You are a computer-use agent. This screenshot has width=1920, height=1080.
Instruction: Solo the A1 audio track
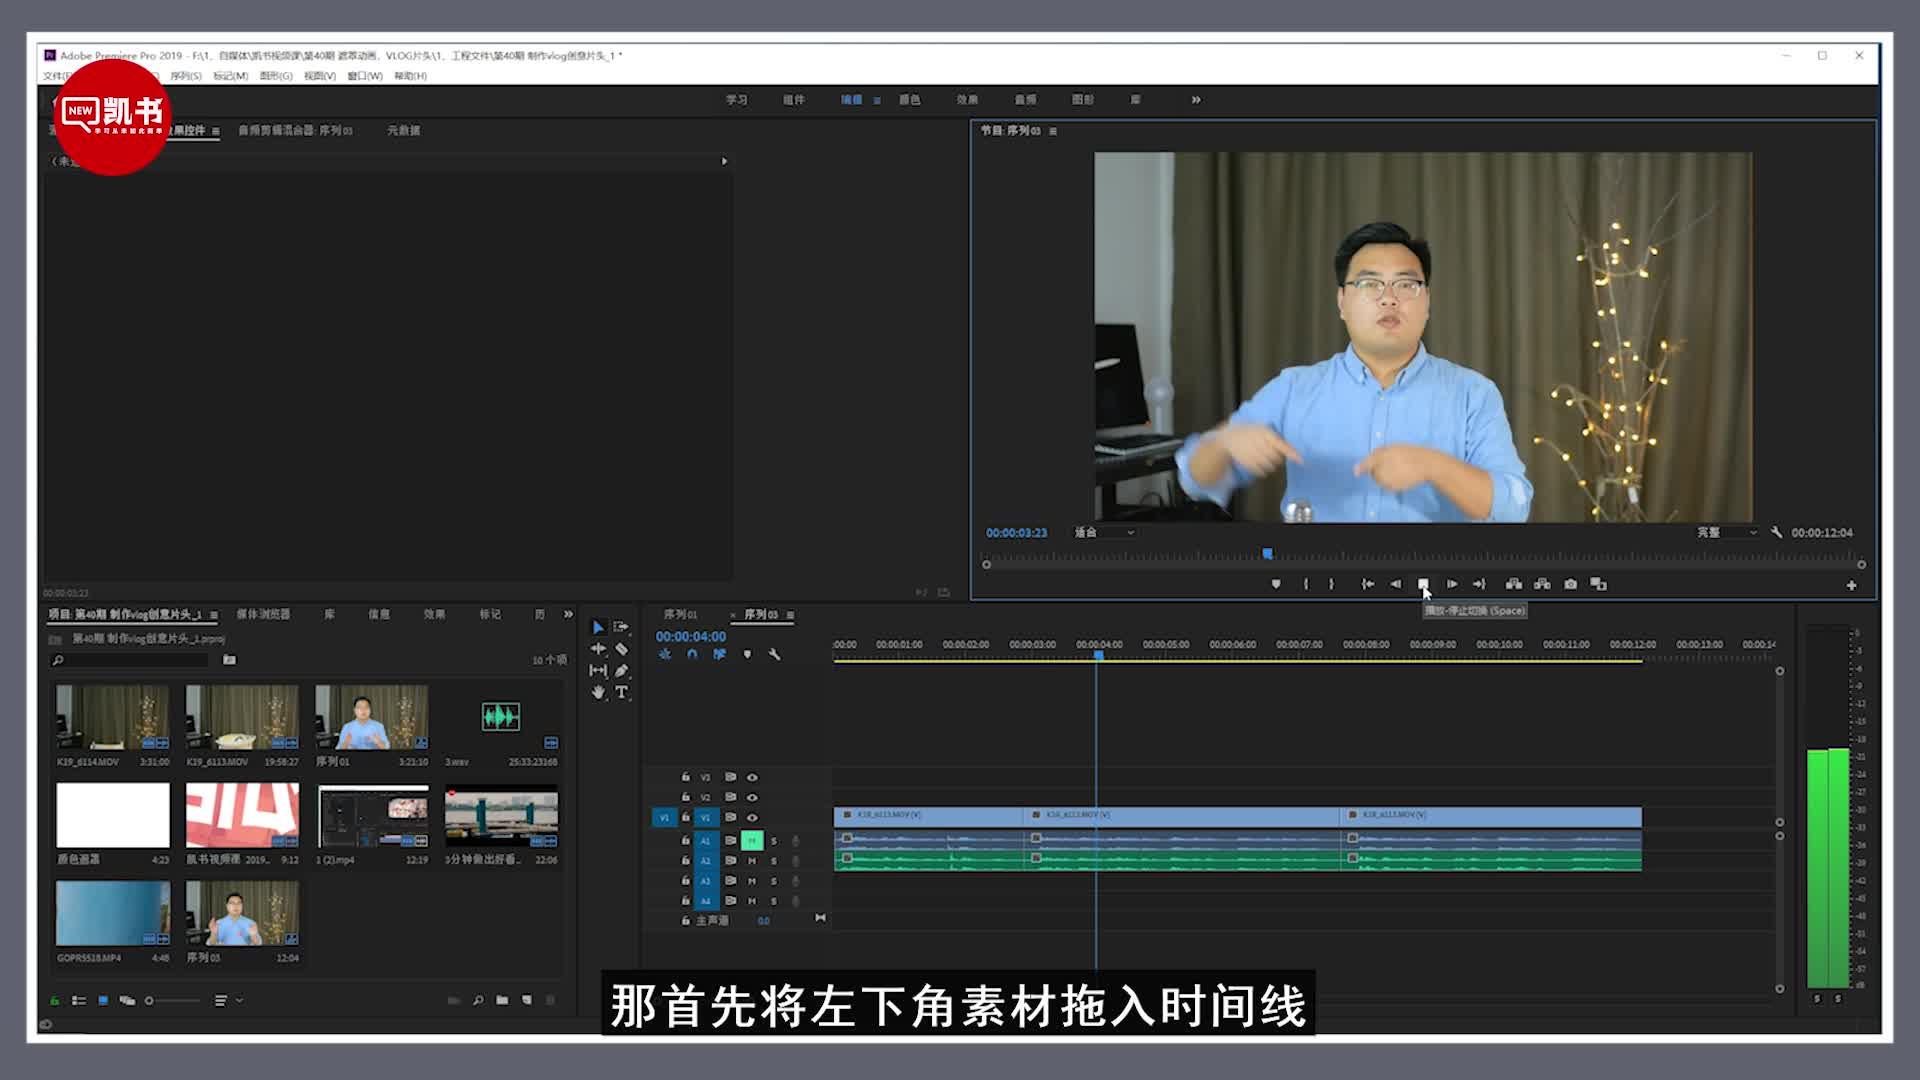[773, 840]
